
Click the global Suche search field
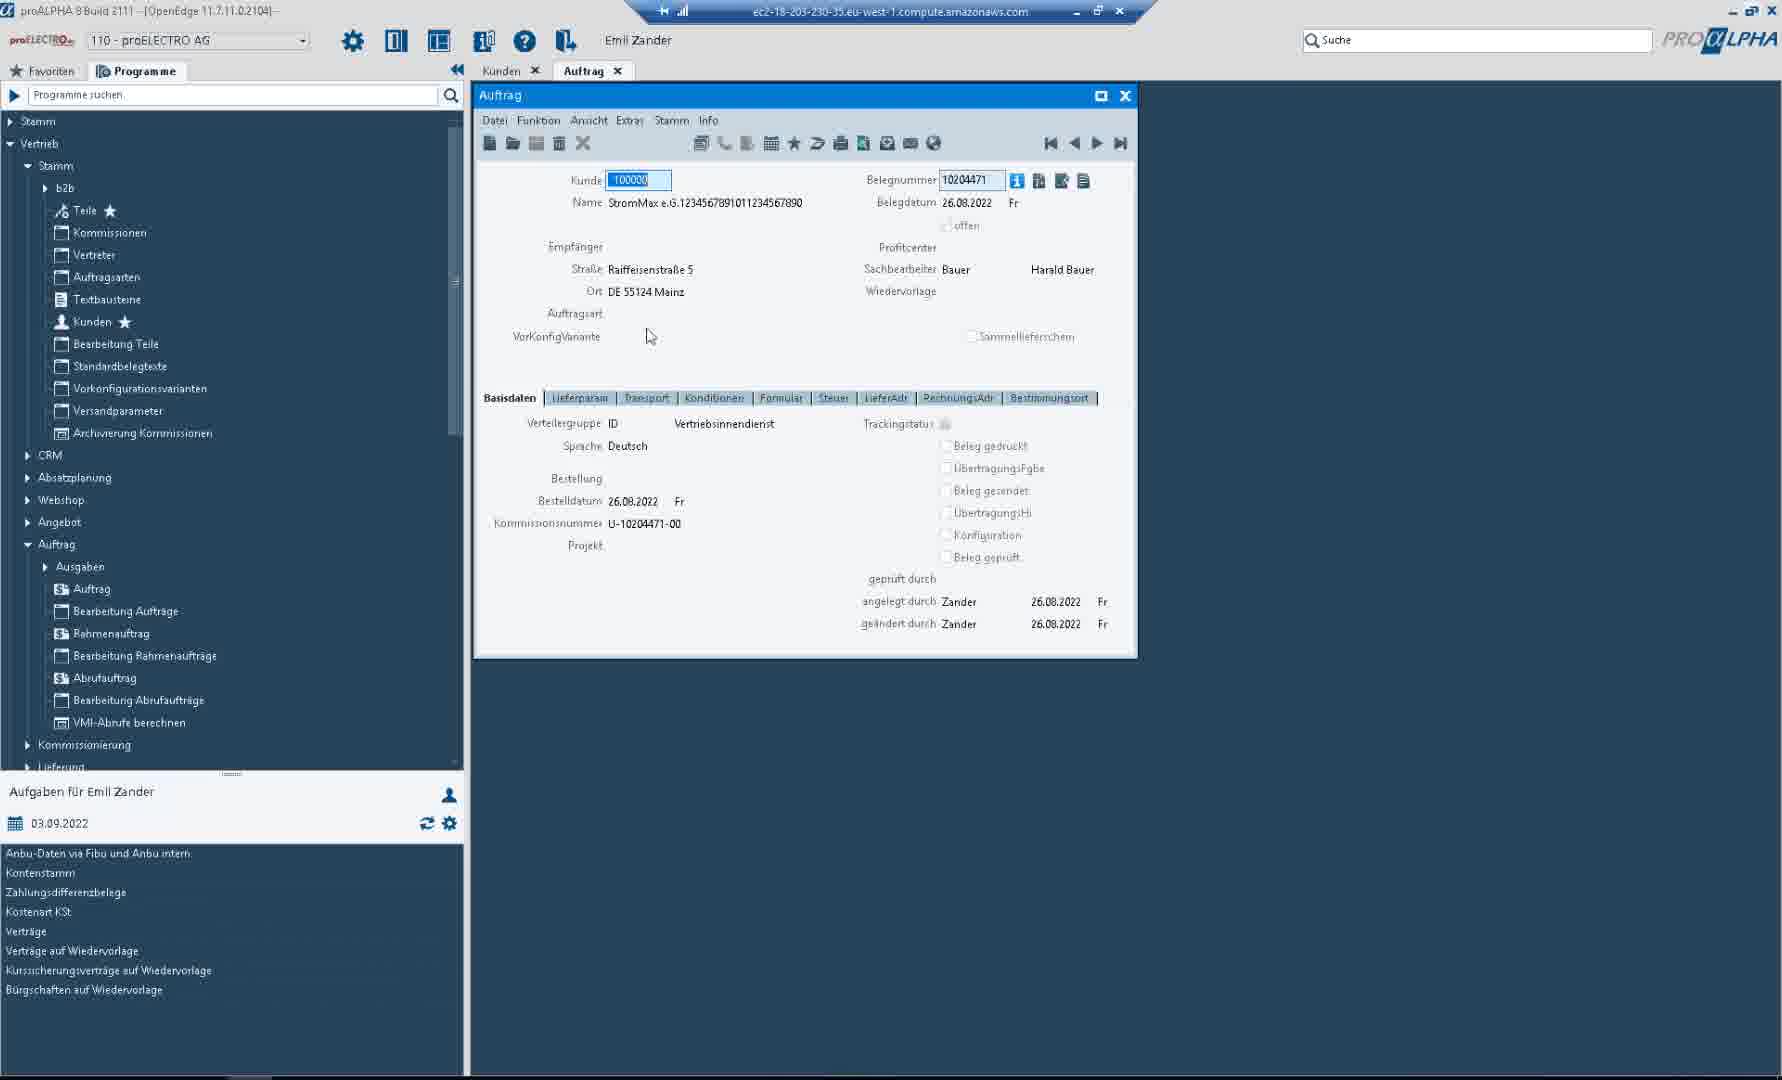pyautogui.click(x=1477, y=40)
